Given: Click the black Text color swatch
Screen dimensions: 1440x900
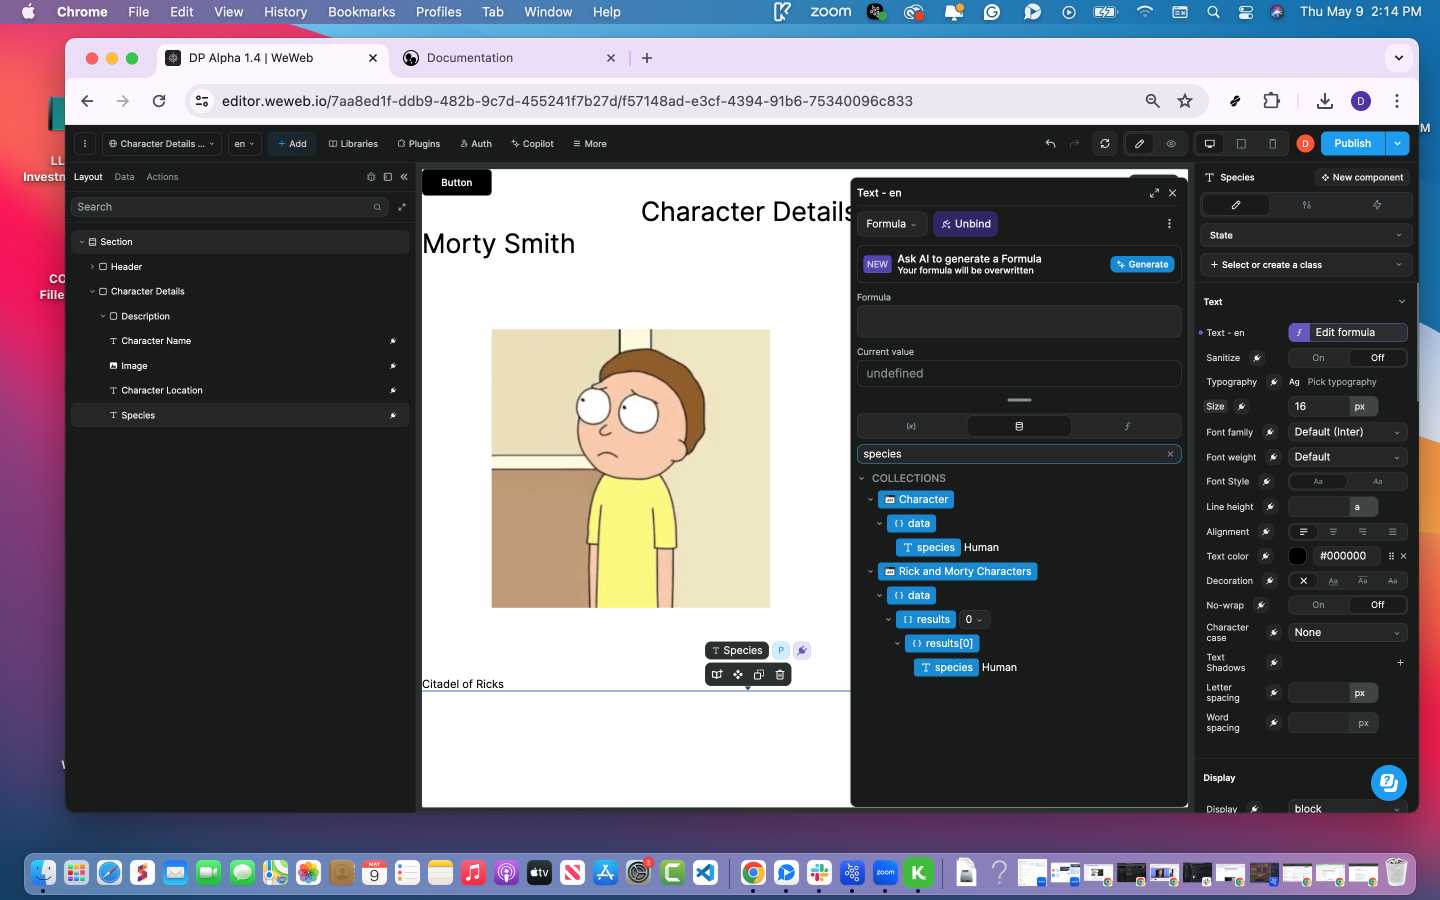Looking at the screenshot, I should tap(1298, 556).
